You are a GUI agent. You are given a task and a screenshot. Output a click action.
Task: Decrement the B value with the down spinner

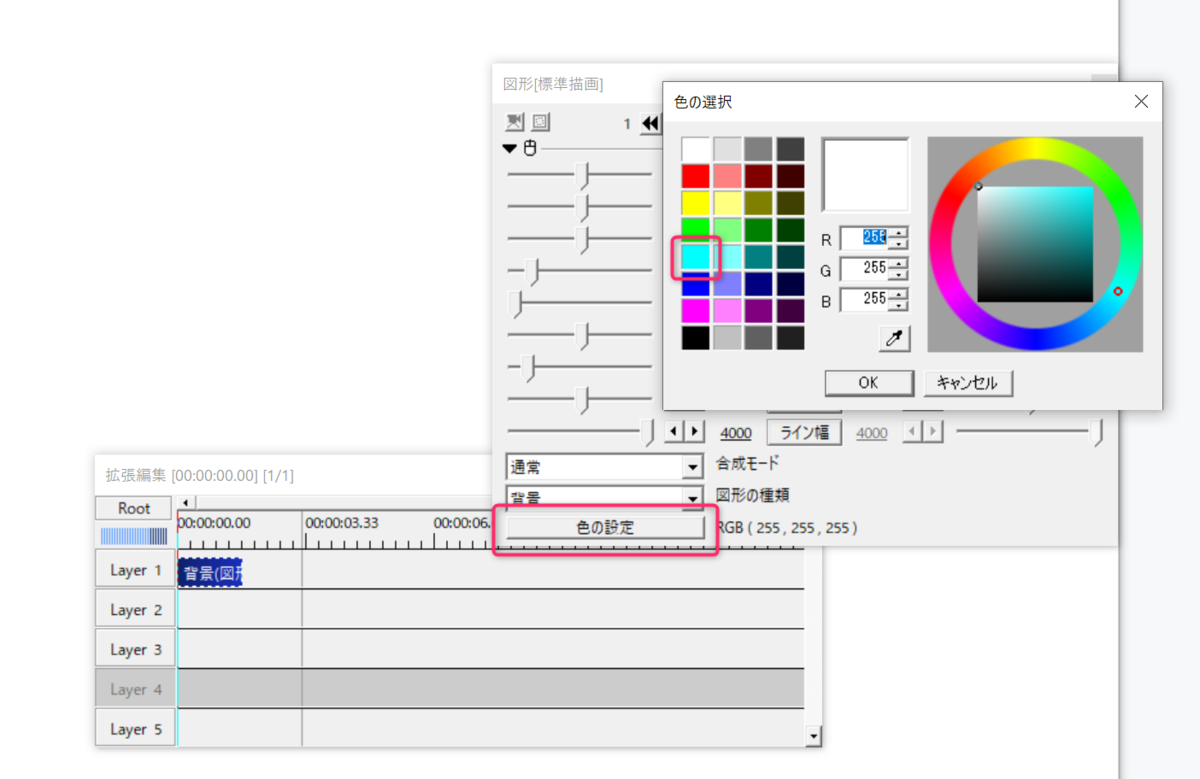[x=897, y=304]
